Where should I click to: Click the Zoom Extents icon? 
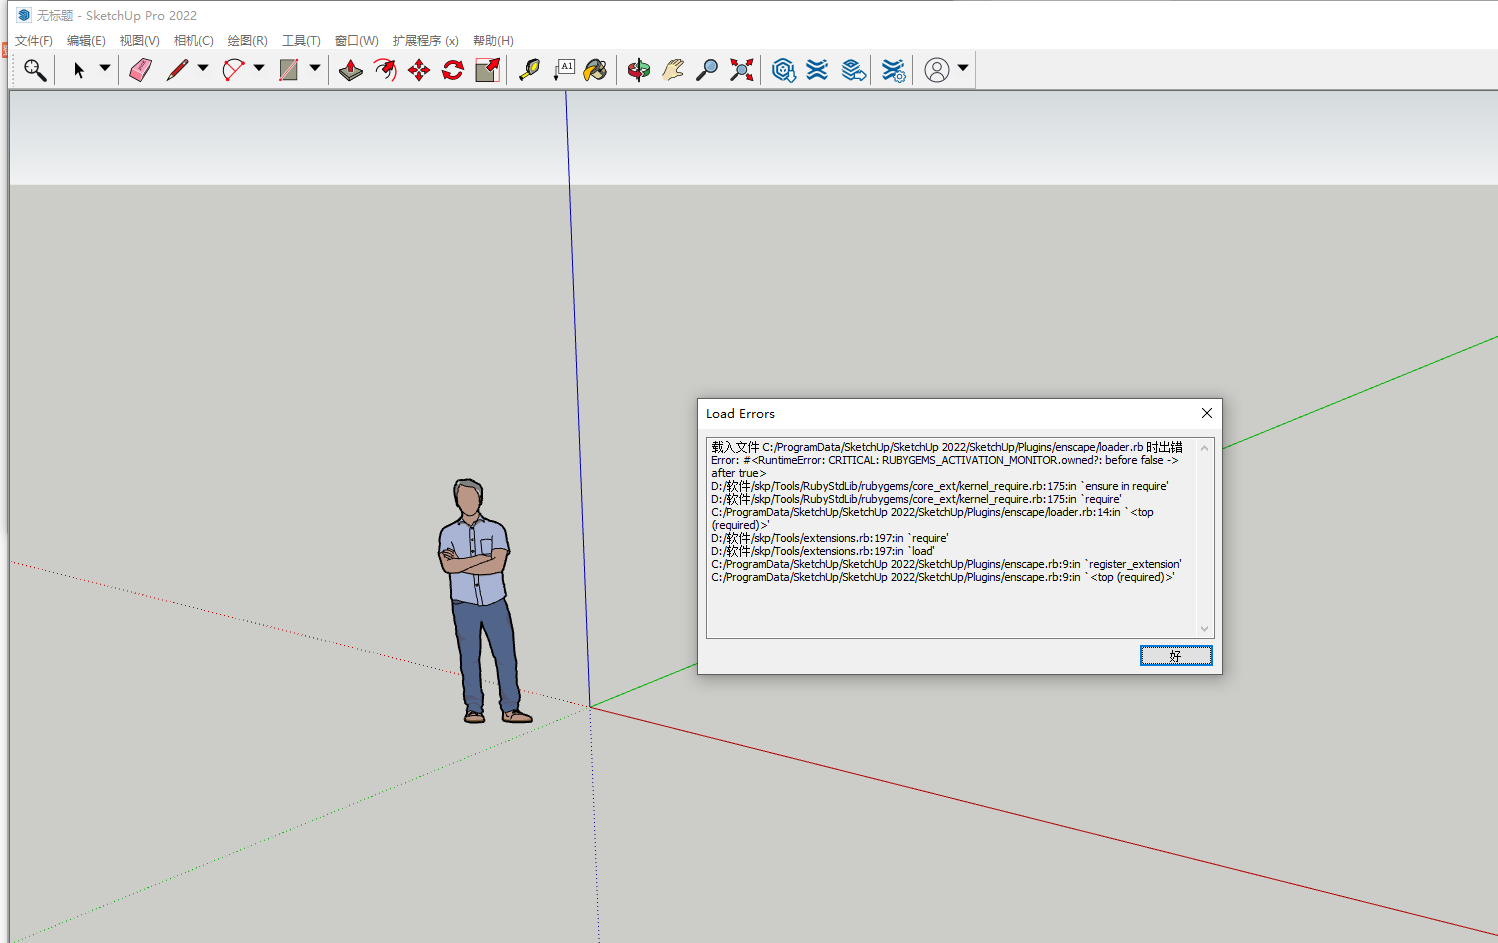pos(741,70)
